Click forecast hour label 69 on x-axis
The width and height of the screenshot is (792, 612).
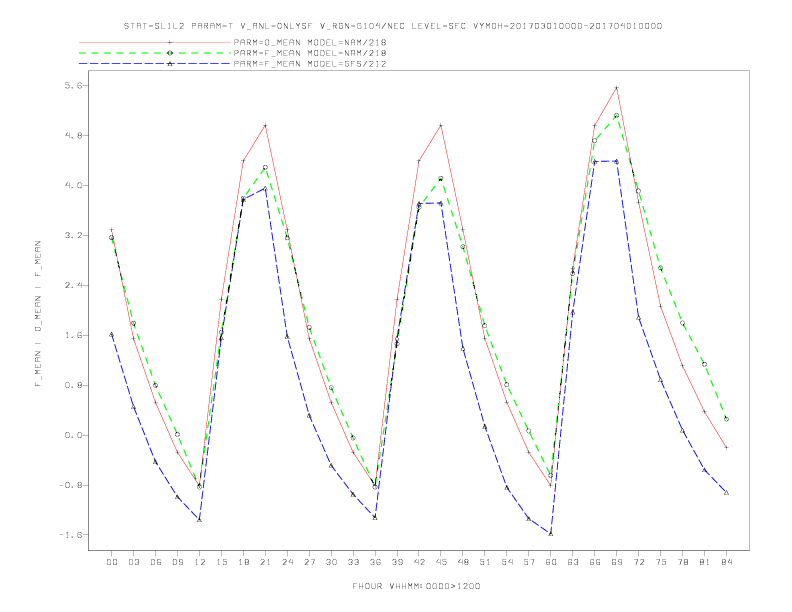coord(617,563)
